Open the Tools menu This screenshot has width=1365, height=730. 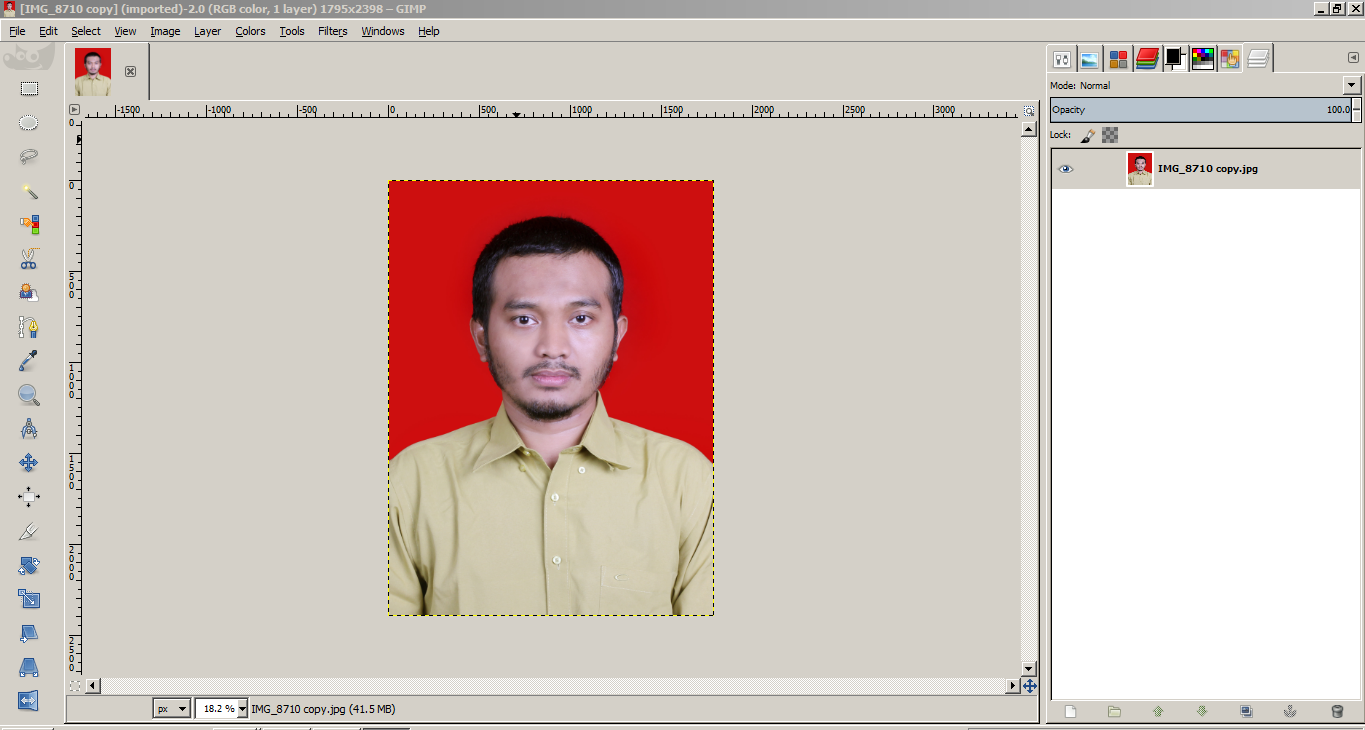pos(292,31)
